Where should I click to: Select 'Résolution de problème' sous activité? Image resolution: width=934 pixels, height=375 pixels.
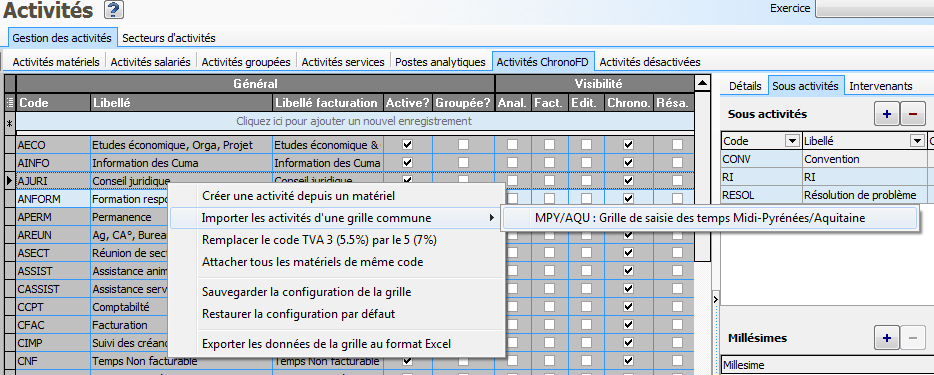tap(864, 194)
